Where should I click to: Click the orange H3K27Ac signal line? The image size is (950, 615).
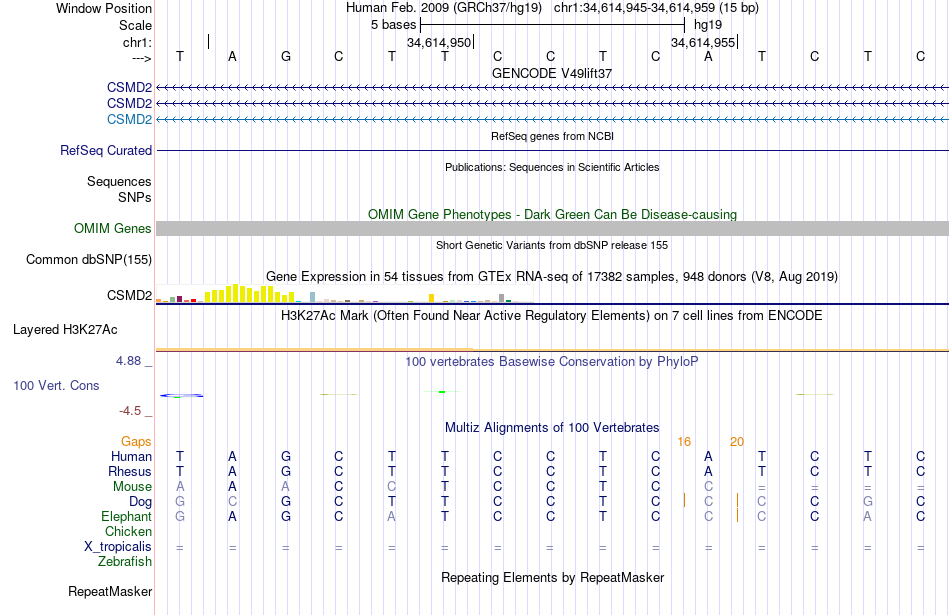[552, 350]
